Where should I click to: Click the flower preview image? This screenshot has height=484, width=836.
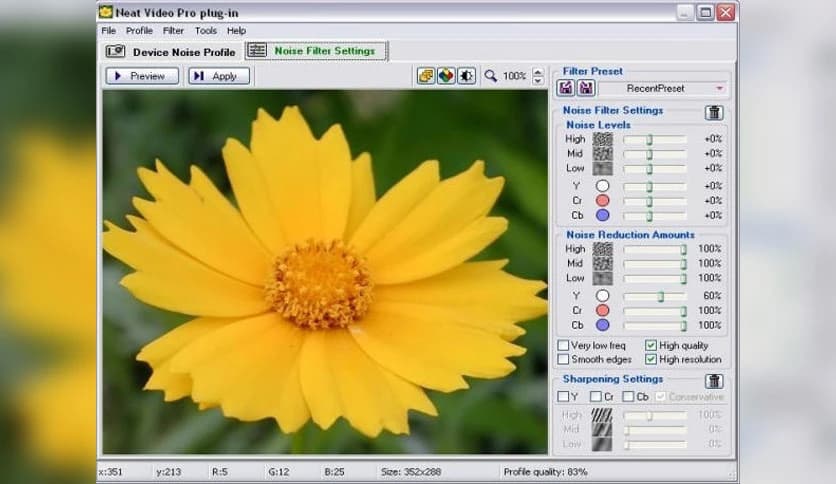pos(325,272)
